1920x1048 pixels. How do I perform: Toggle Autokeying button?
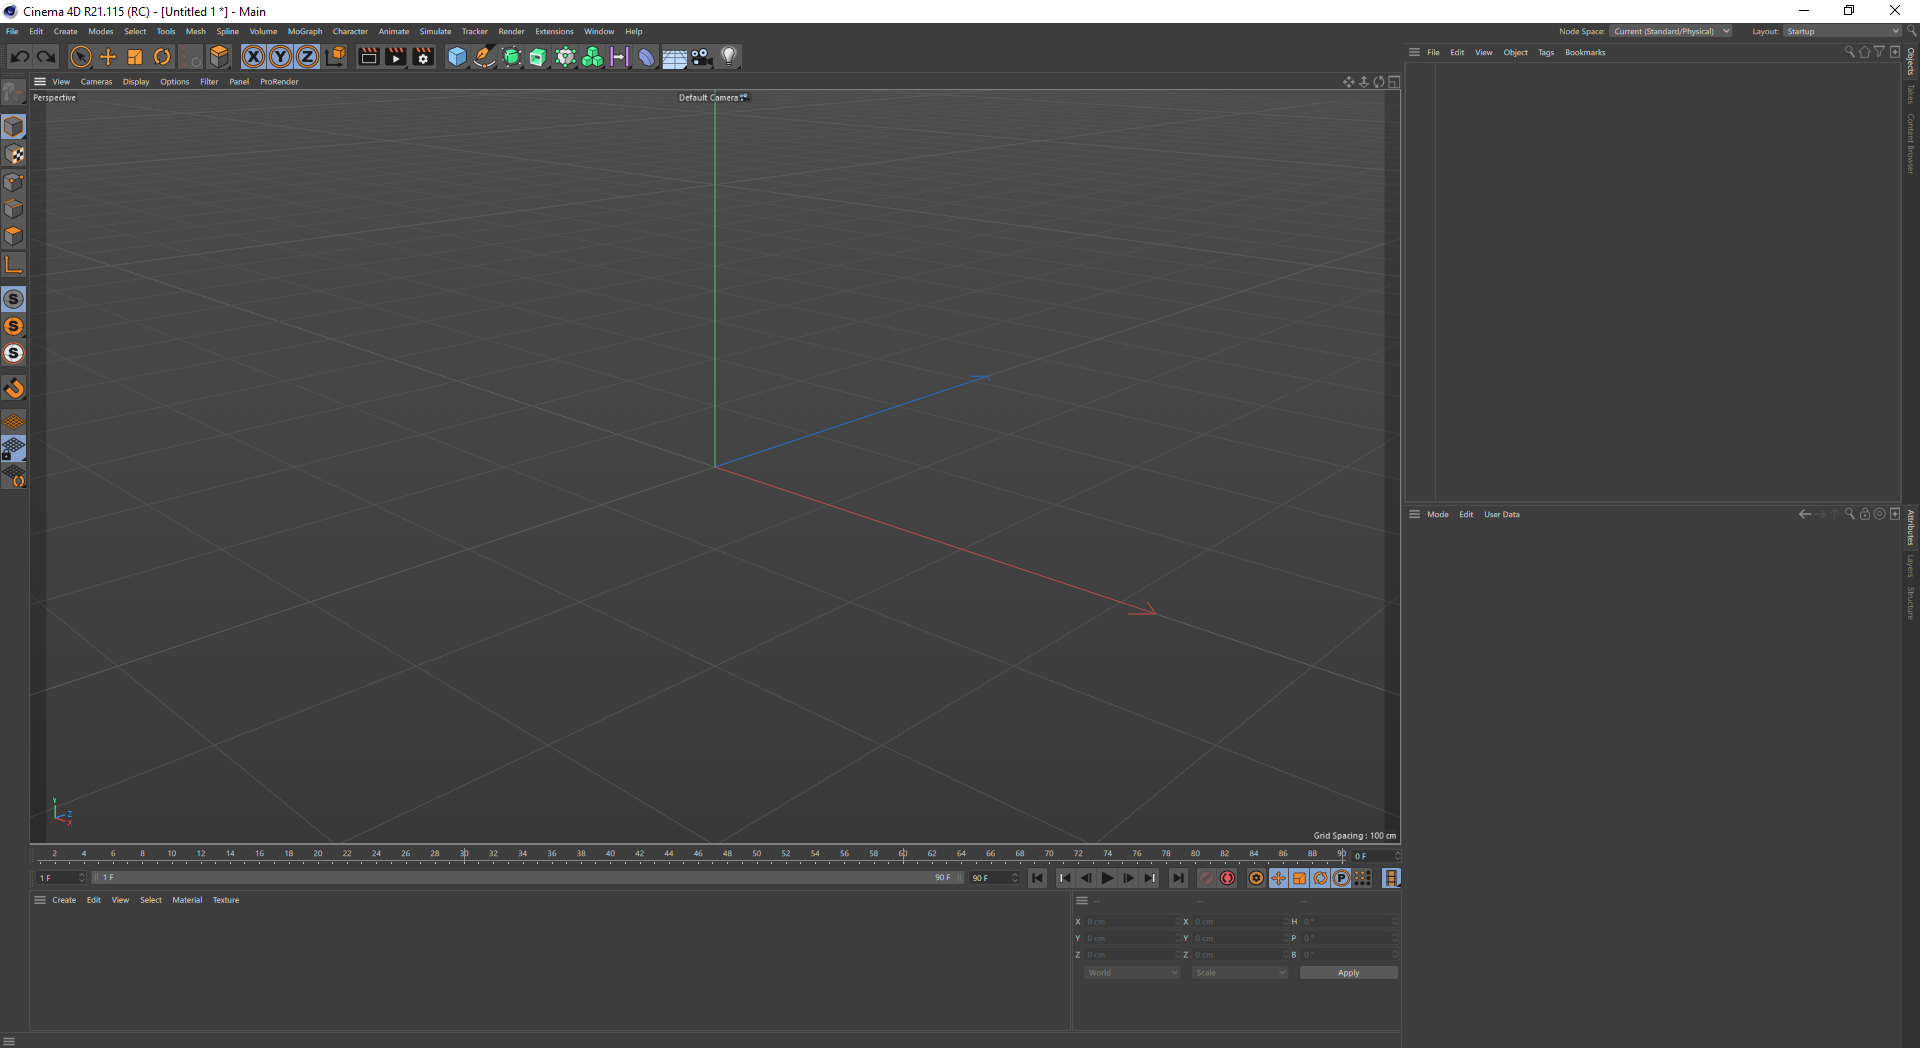click(x=1228, y=878)
